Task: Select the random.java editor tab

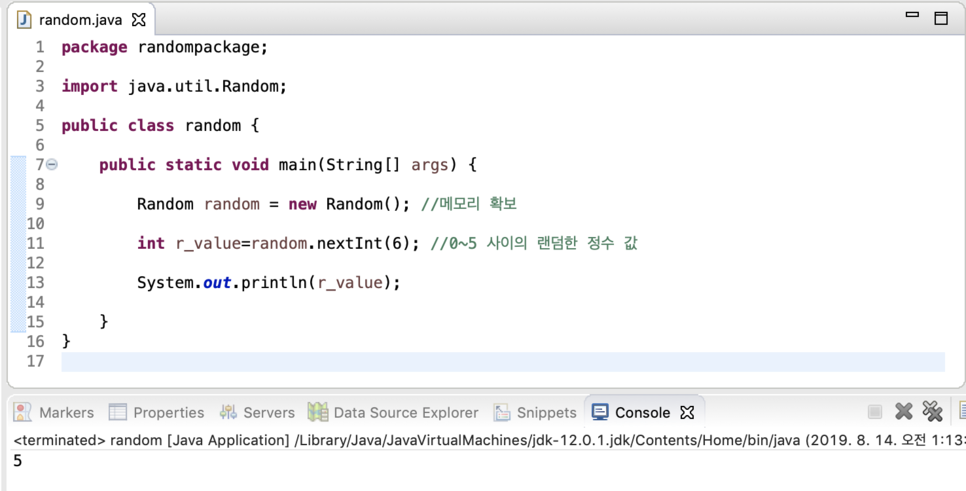Action: pyautogui.click(x=81, y=20)
